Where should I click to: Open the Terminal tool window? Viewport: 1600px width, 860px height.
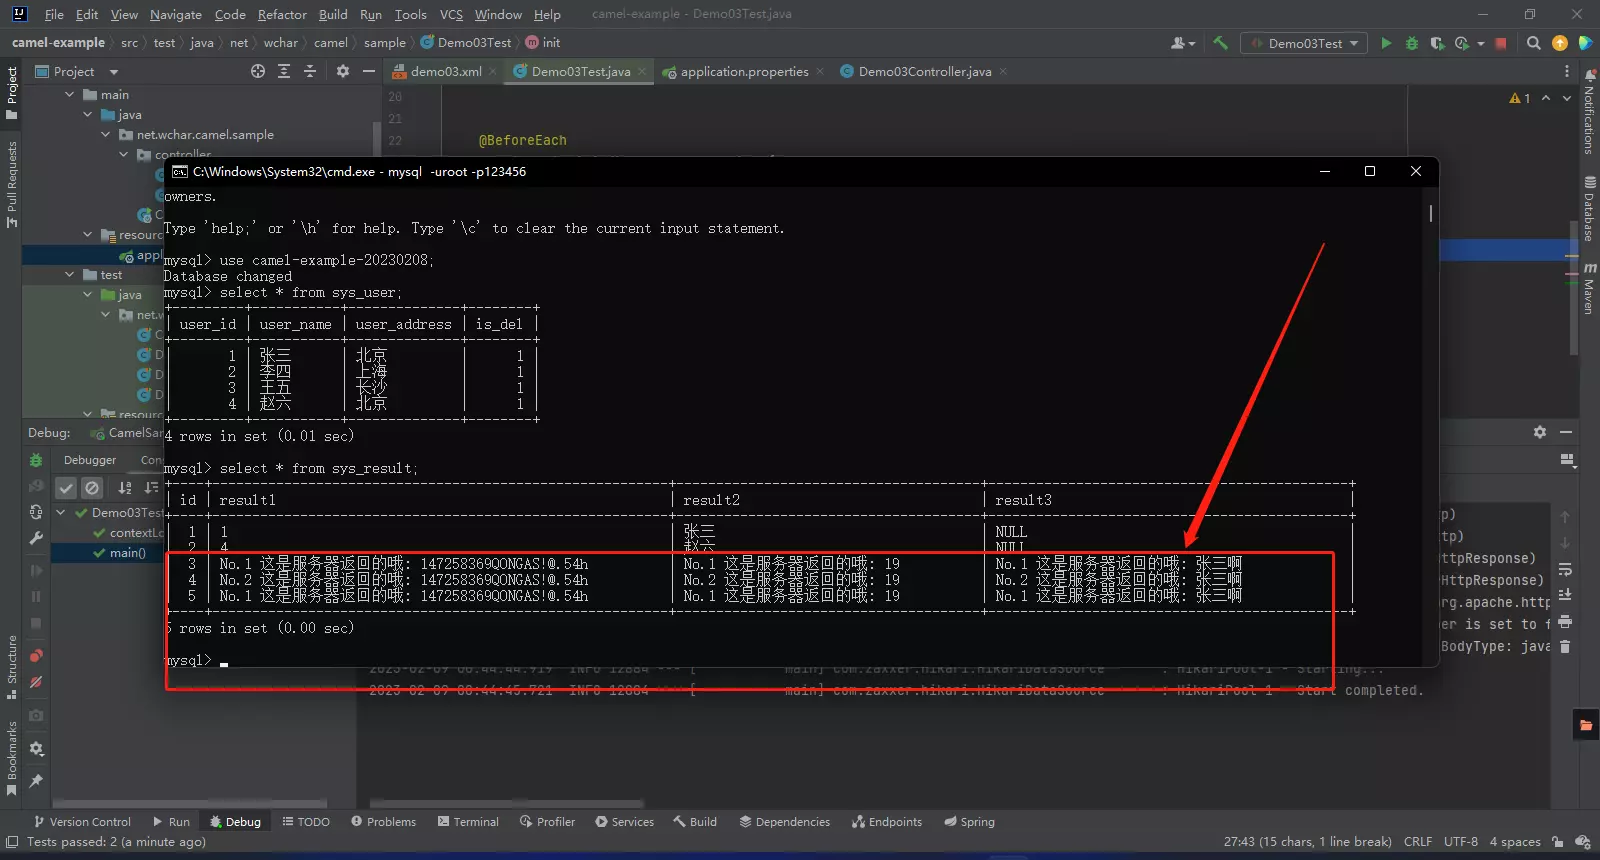(x=467, y=822)
